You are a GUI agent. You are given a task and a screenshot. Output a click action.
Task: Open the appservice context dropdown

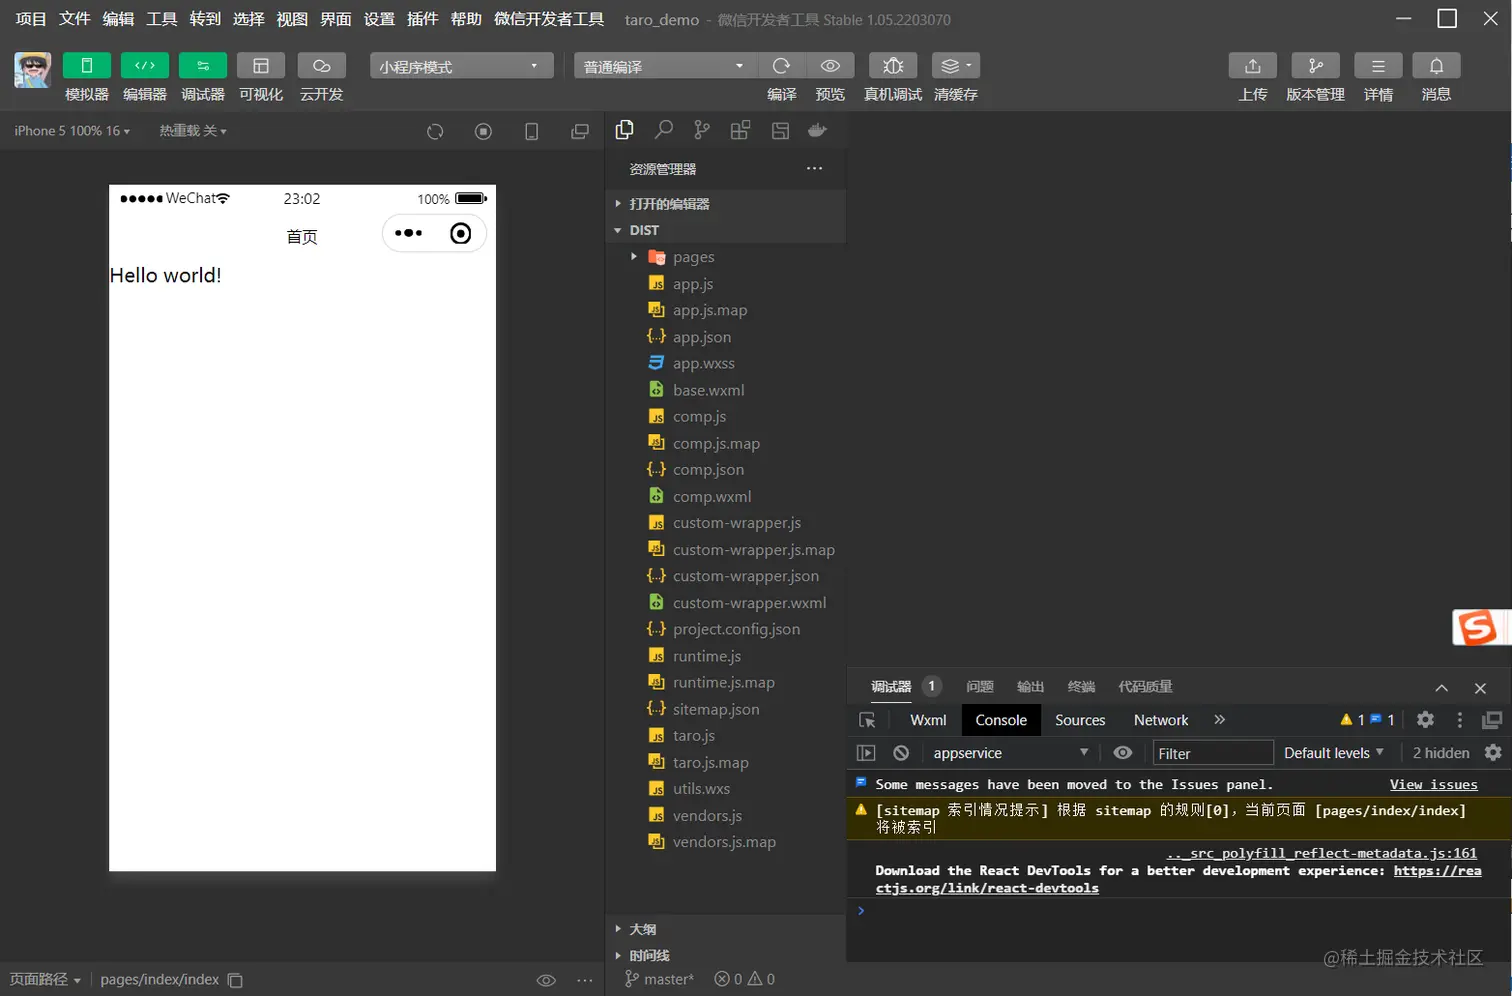click(1010, 753)
